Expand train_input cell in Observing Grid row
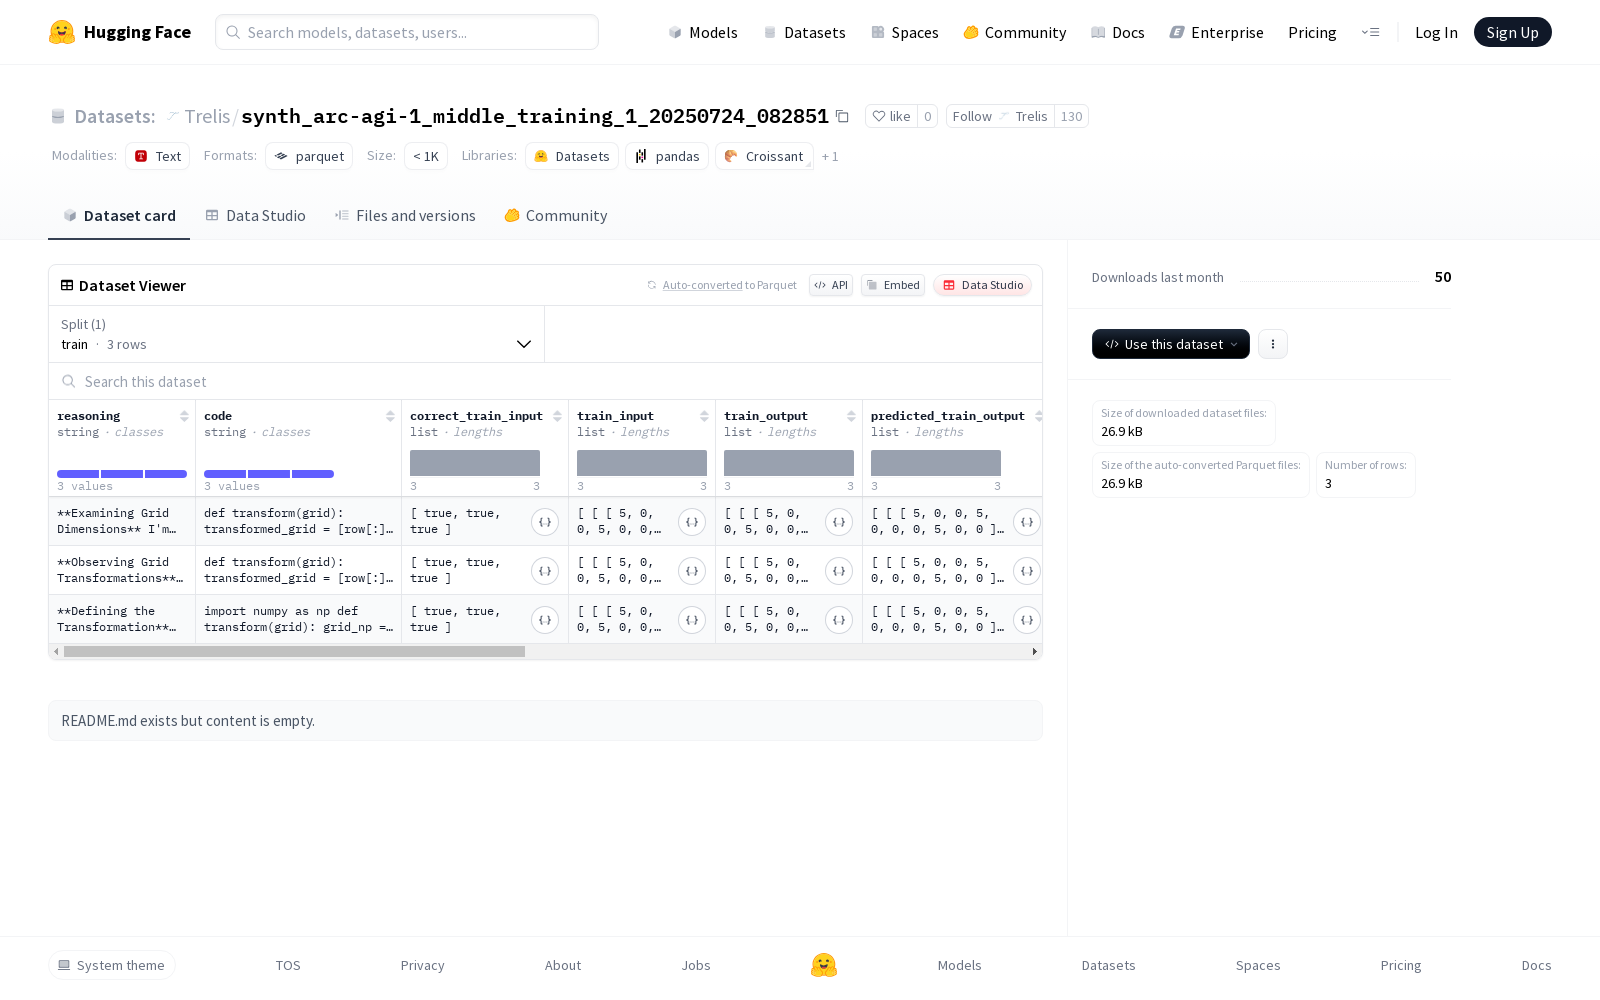Screen dimensions: 1600x1000 coord(692,570)
